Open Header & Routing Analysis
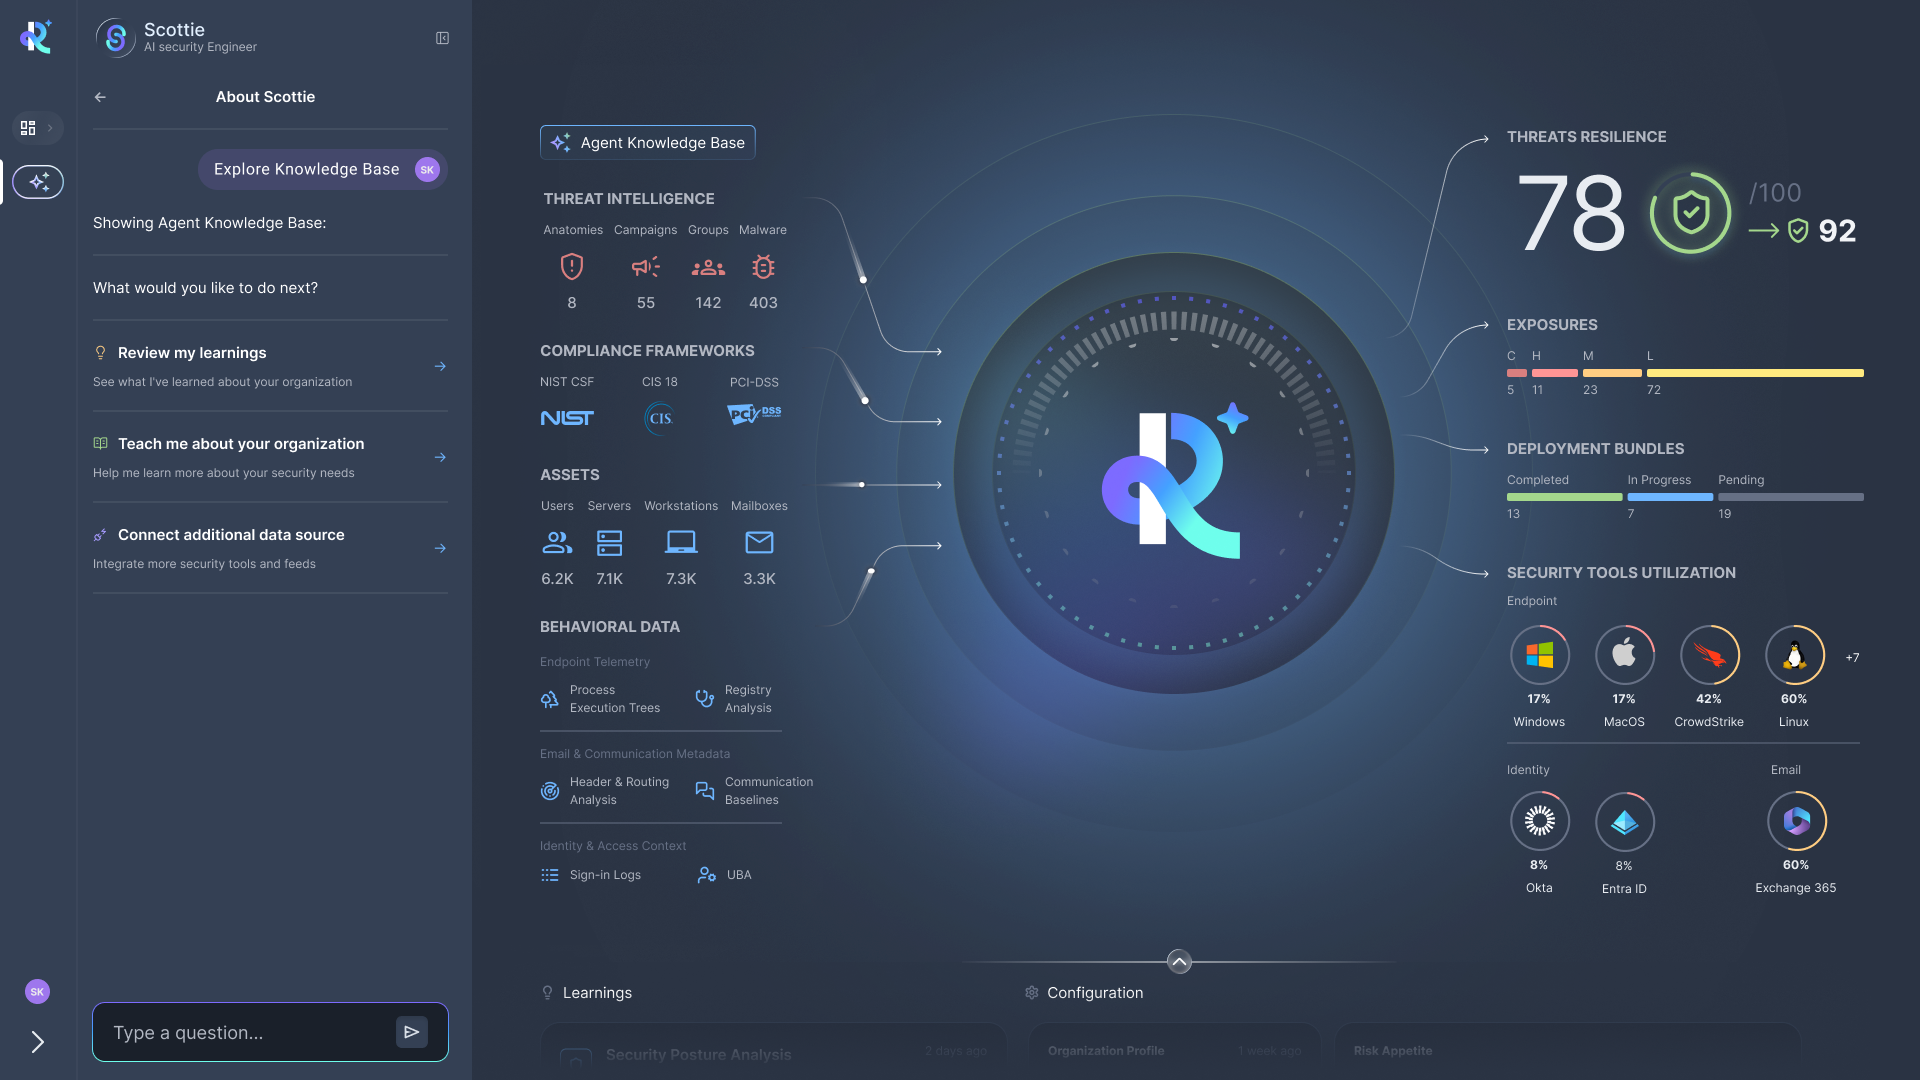Screen dimensions: 1920x1080 click(605, 791)
